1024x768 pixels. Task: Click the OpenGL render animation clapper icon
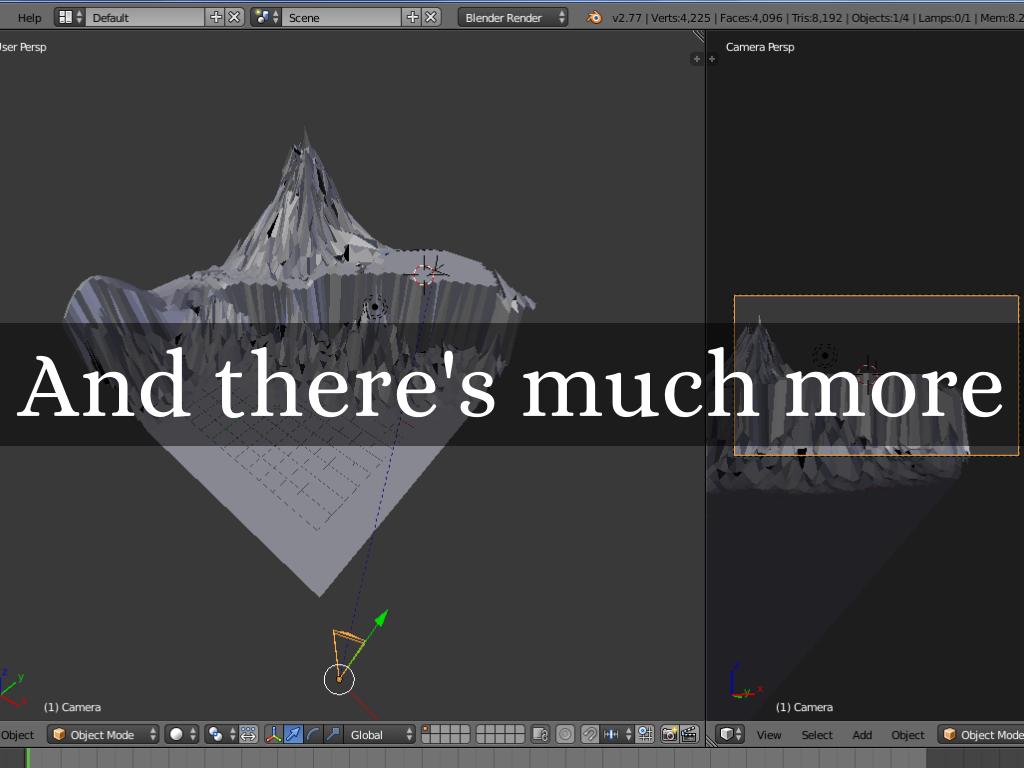coord(689,735)
